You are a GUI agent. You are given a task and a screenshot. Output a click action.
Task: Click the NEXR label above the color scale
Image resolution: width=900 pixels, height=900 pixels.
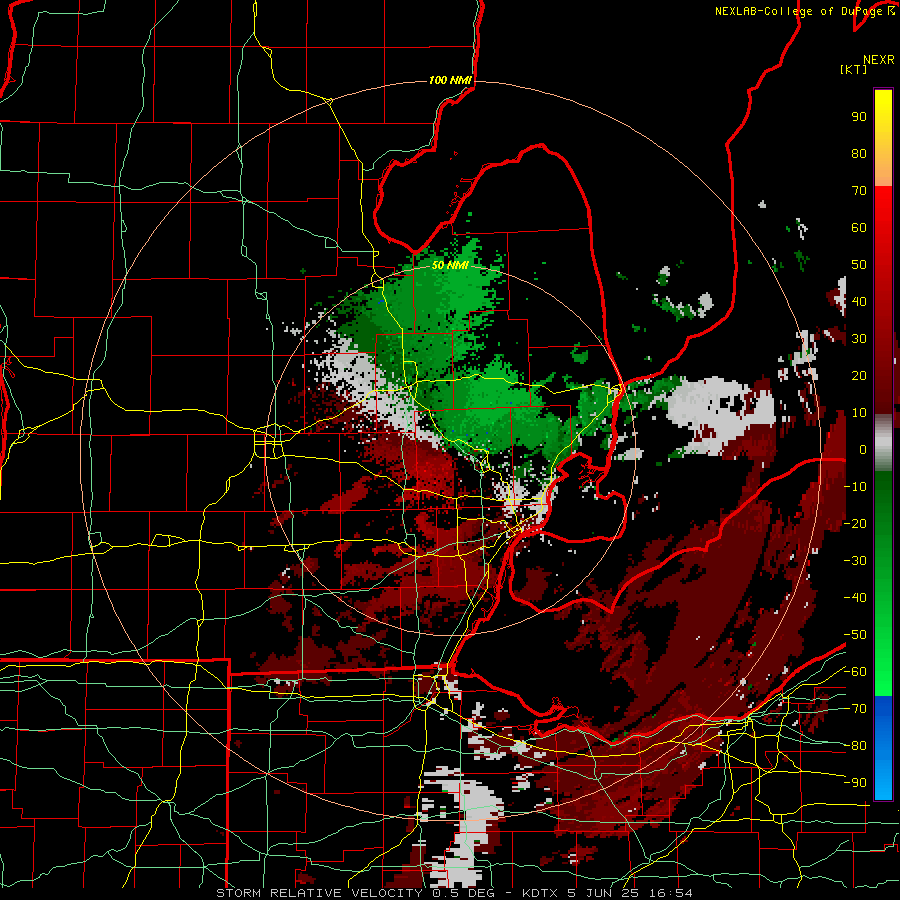(x=878, y=59)
